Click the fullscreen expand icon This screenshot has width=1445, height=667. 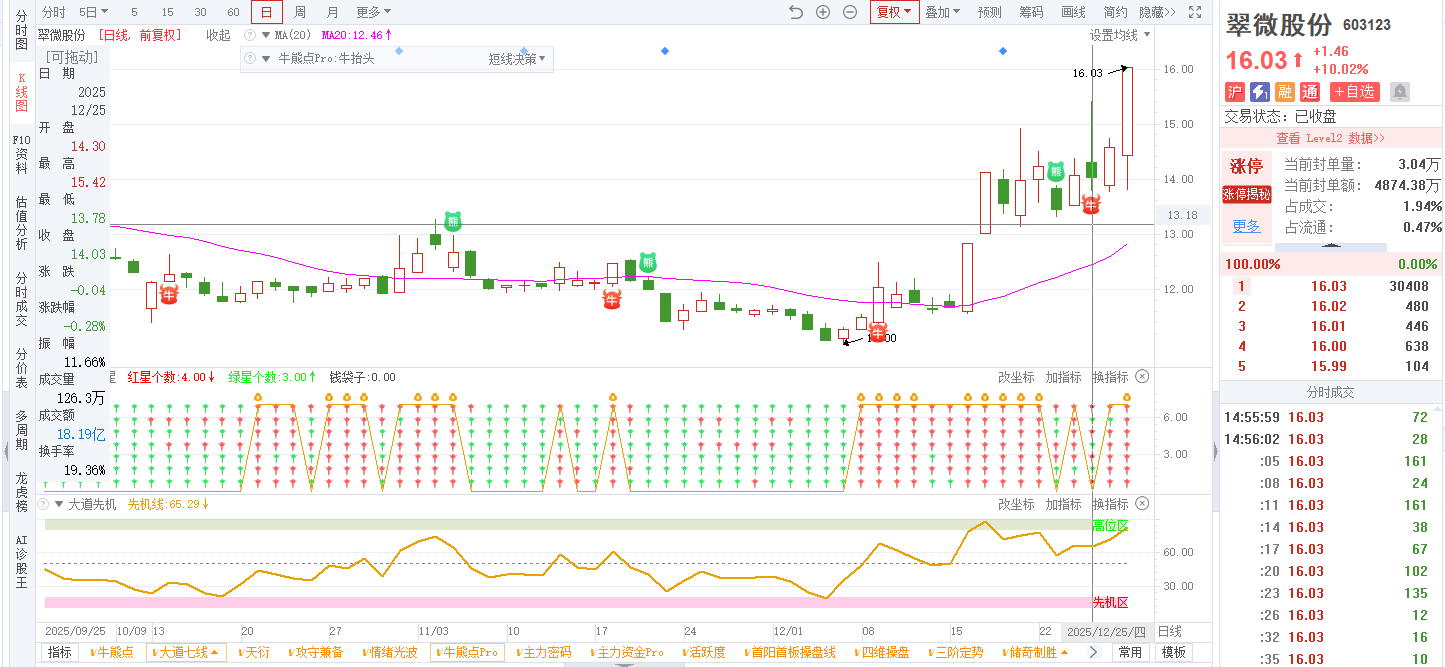(x=1194, y=12)
